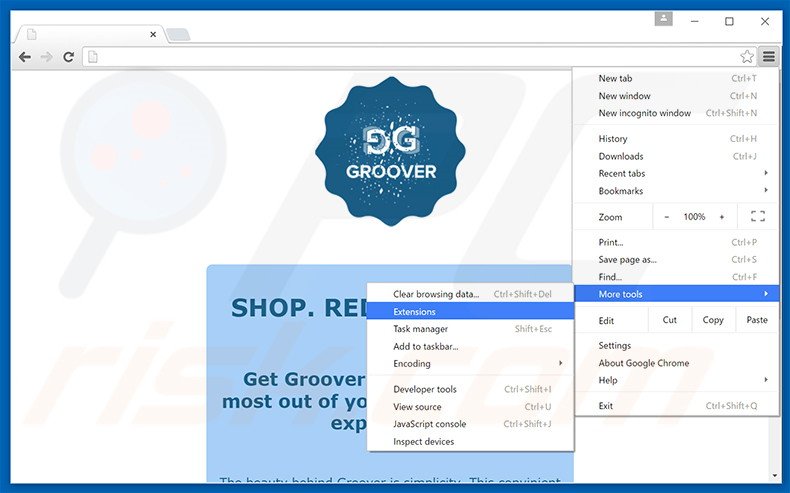This screenshot has height=493, width=790.
Task: Select Save page as... menu item
Action: [x=677, y=259]
